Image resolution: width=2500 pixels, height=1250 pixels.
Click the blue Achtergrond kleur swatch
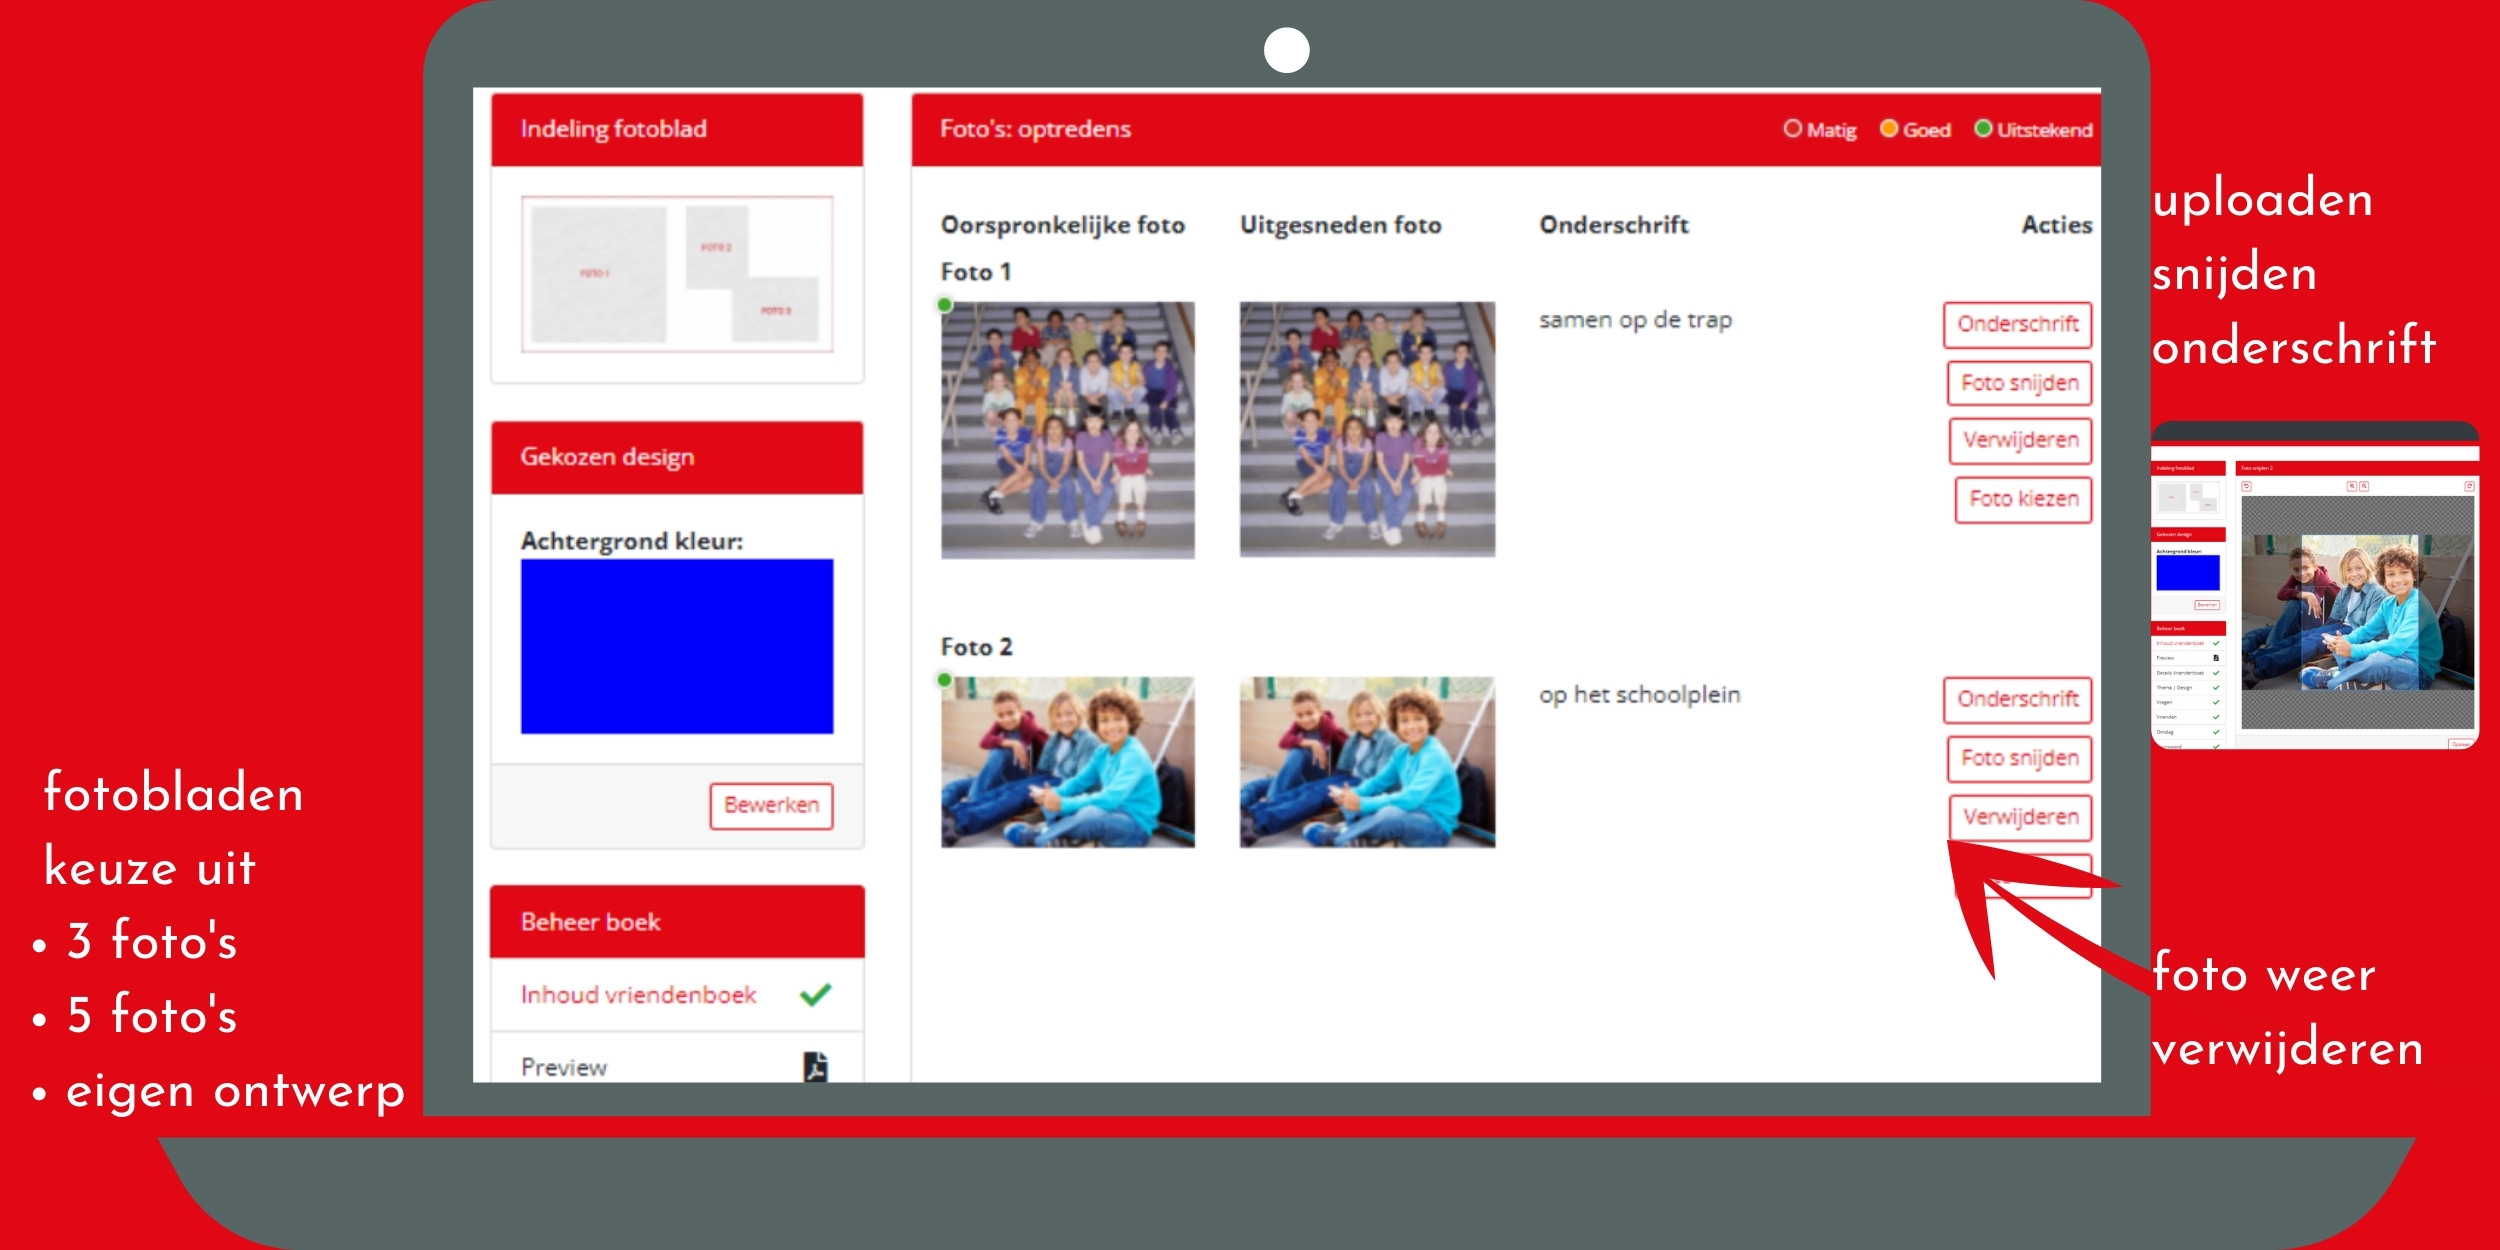click(677, 646)
